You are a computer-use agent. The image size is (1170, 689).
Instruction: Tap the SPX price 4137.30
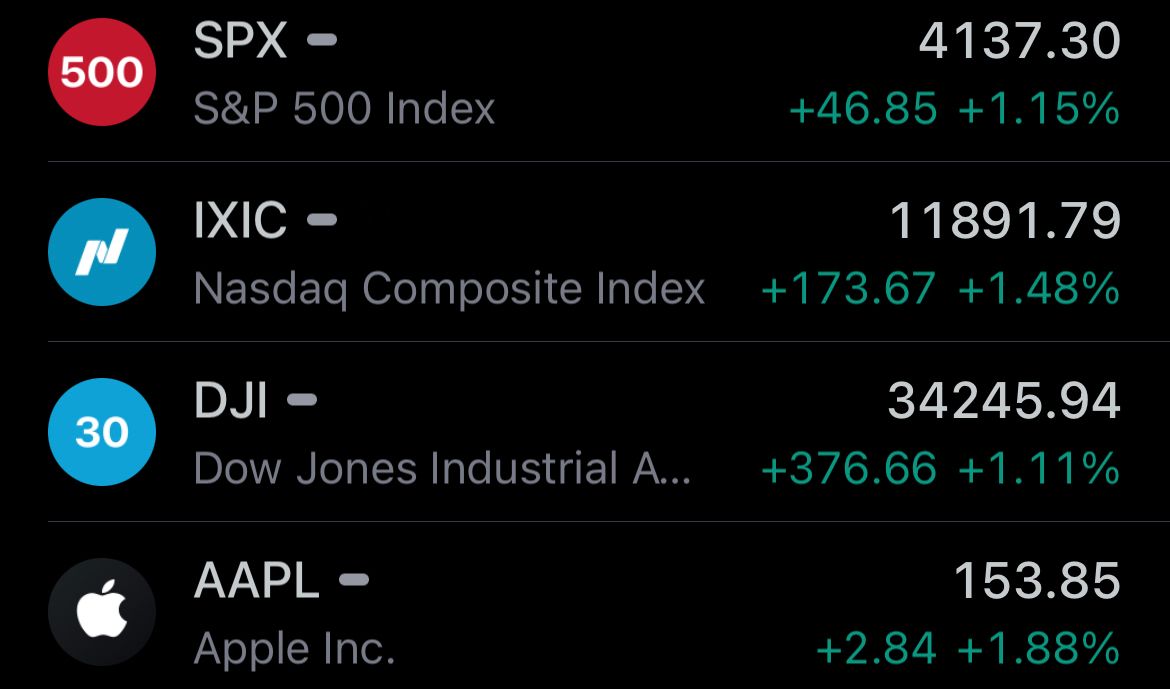1019,40
